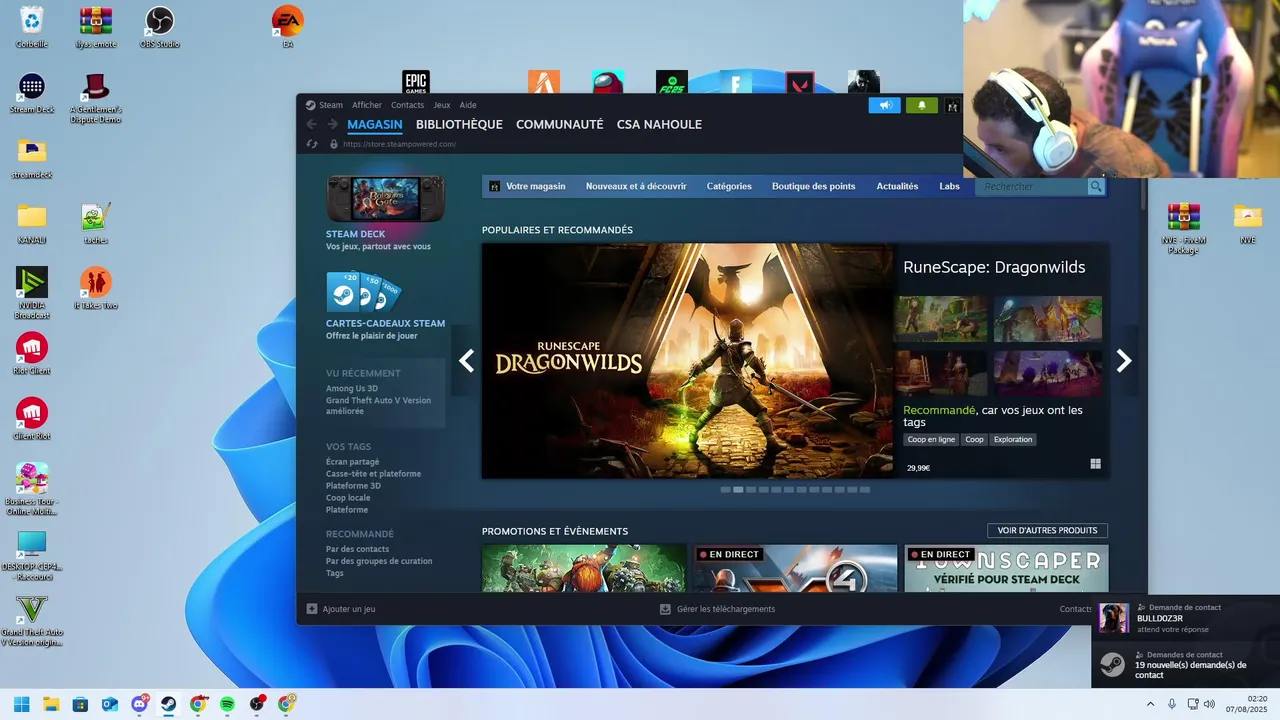Open the Valorant desktop shortcut
This screenshot has height=720, width=1280.
(x=800, y=82)
